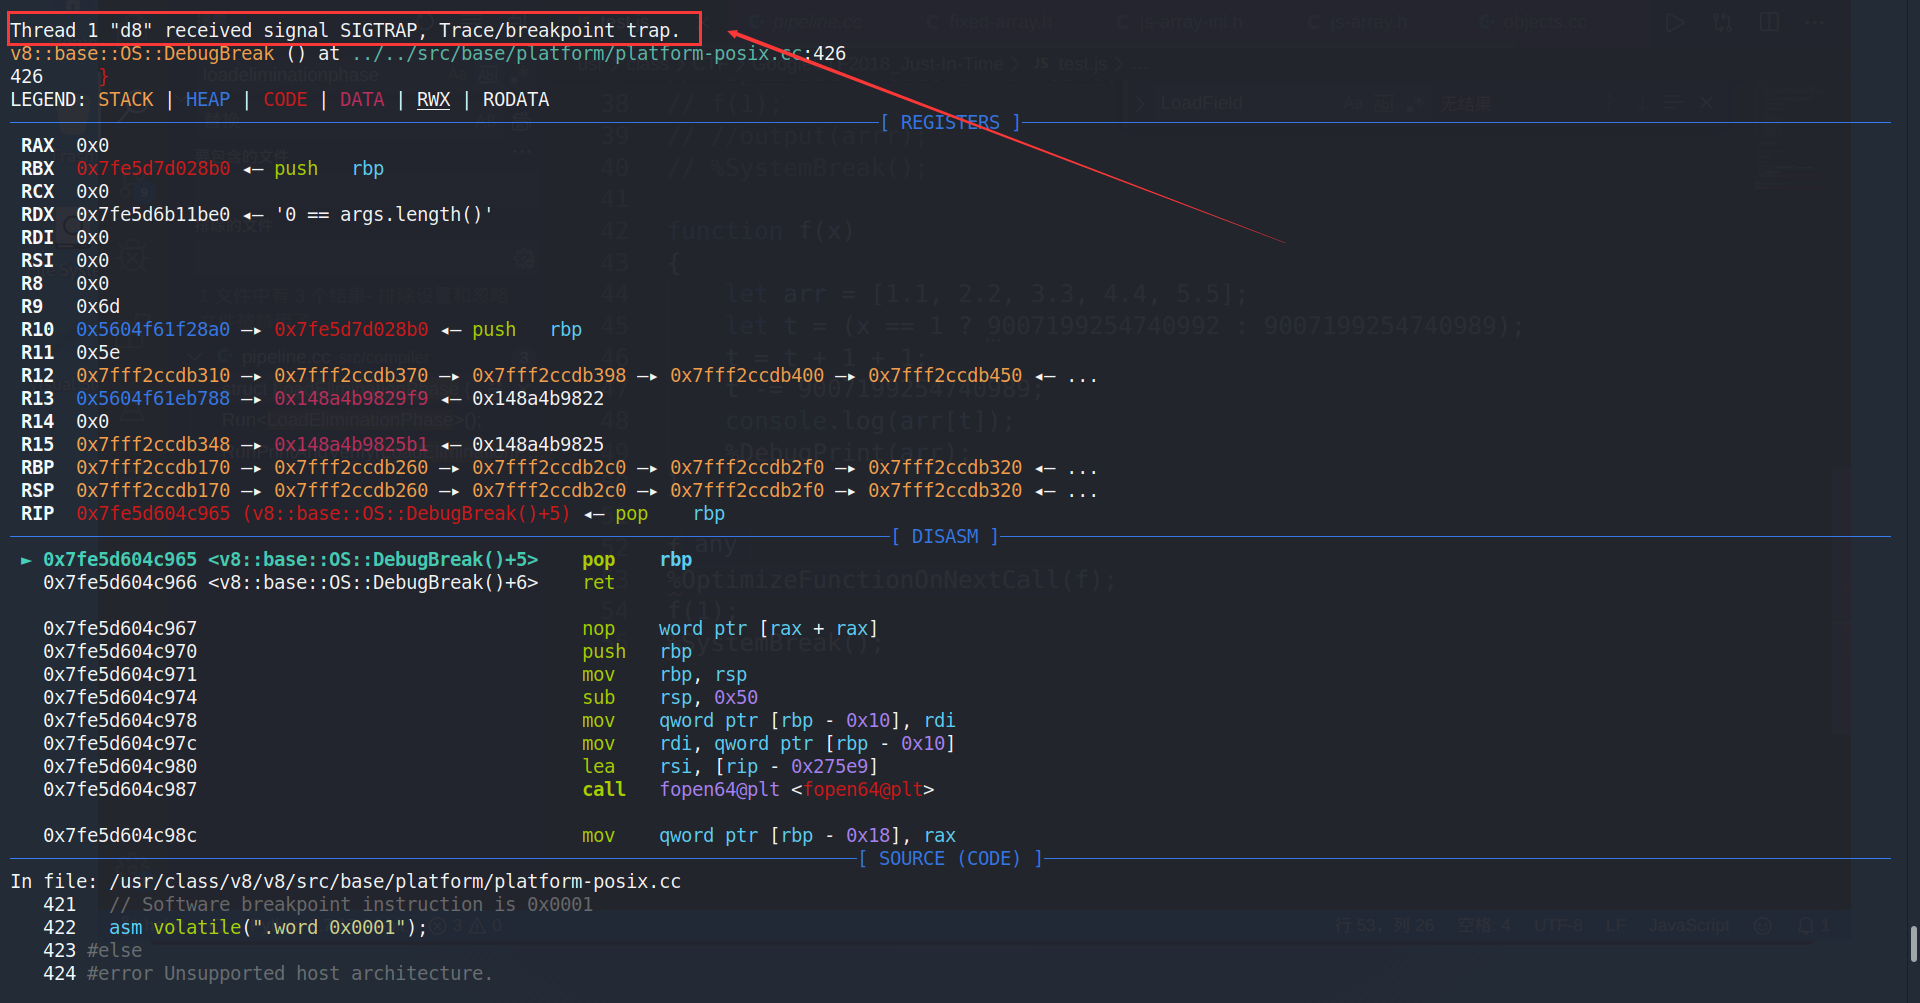Click the Run code play icon
The height and width of the screenshot is (1003, 1920).
pyautogui.click(x=1675, y=22)
